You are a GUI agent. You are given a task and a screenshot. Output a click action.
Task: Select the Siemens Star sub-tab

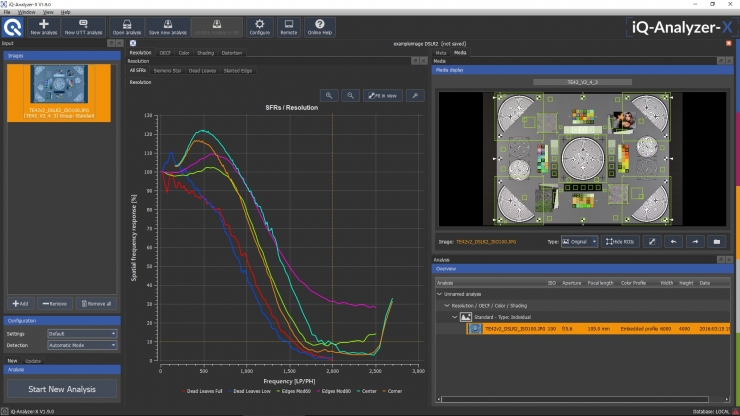pos(168,71)
